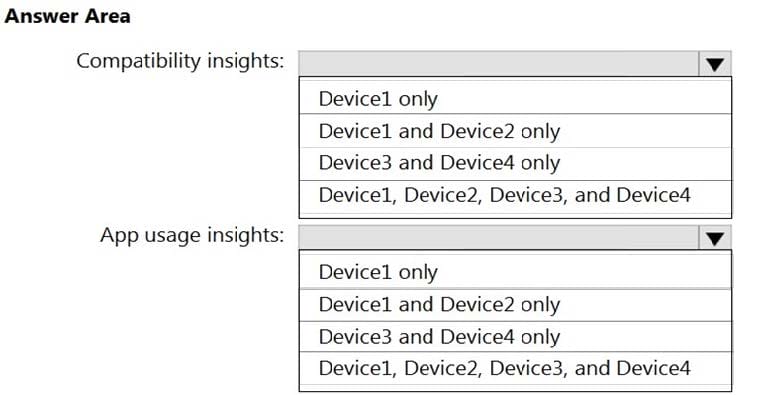Image resolution: width=760 pixels, height=395 pixels.
Task: Click the 'Answer Area' heading
Action: 67,16
